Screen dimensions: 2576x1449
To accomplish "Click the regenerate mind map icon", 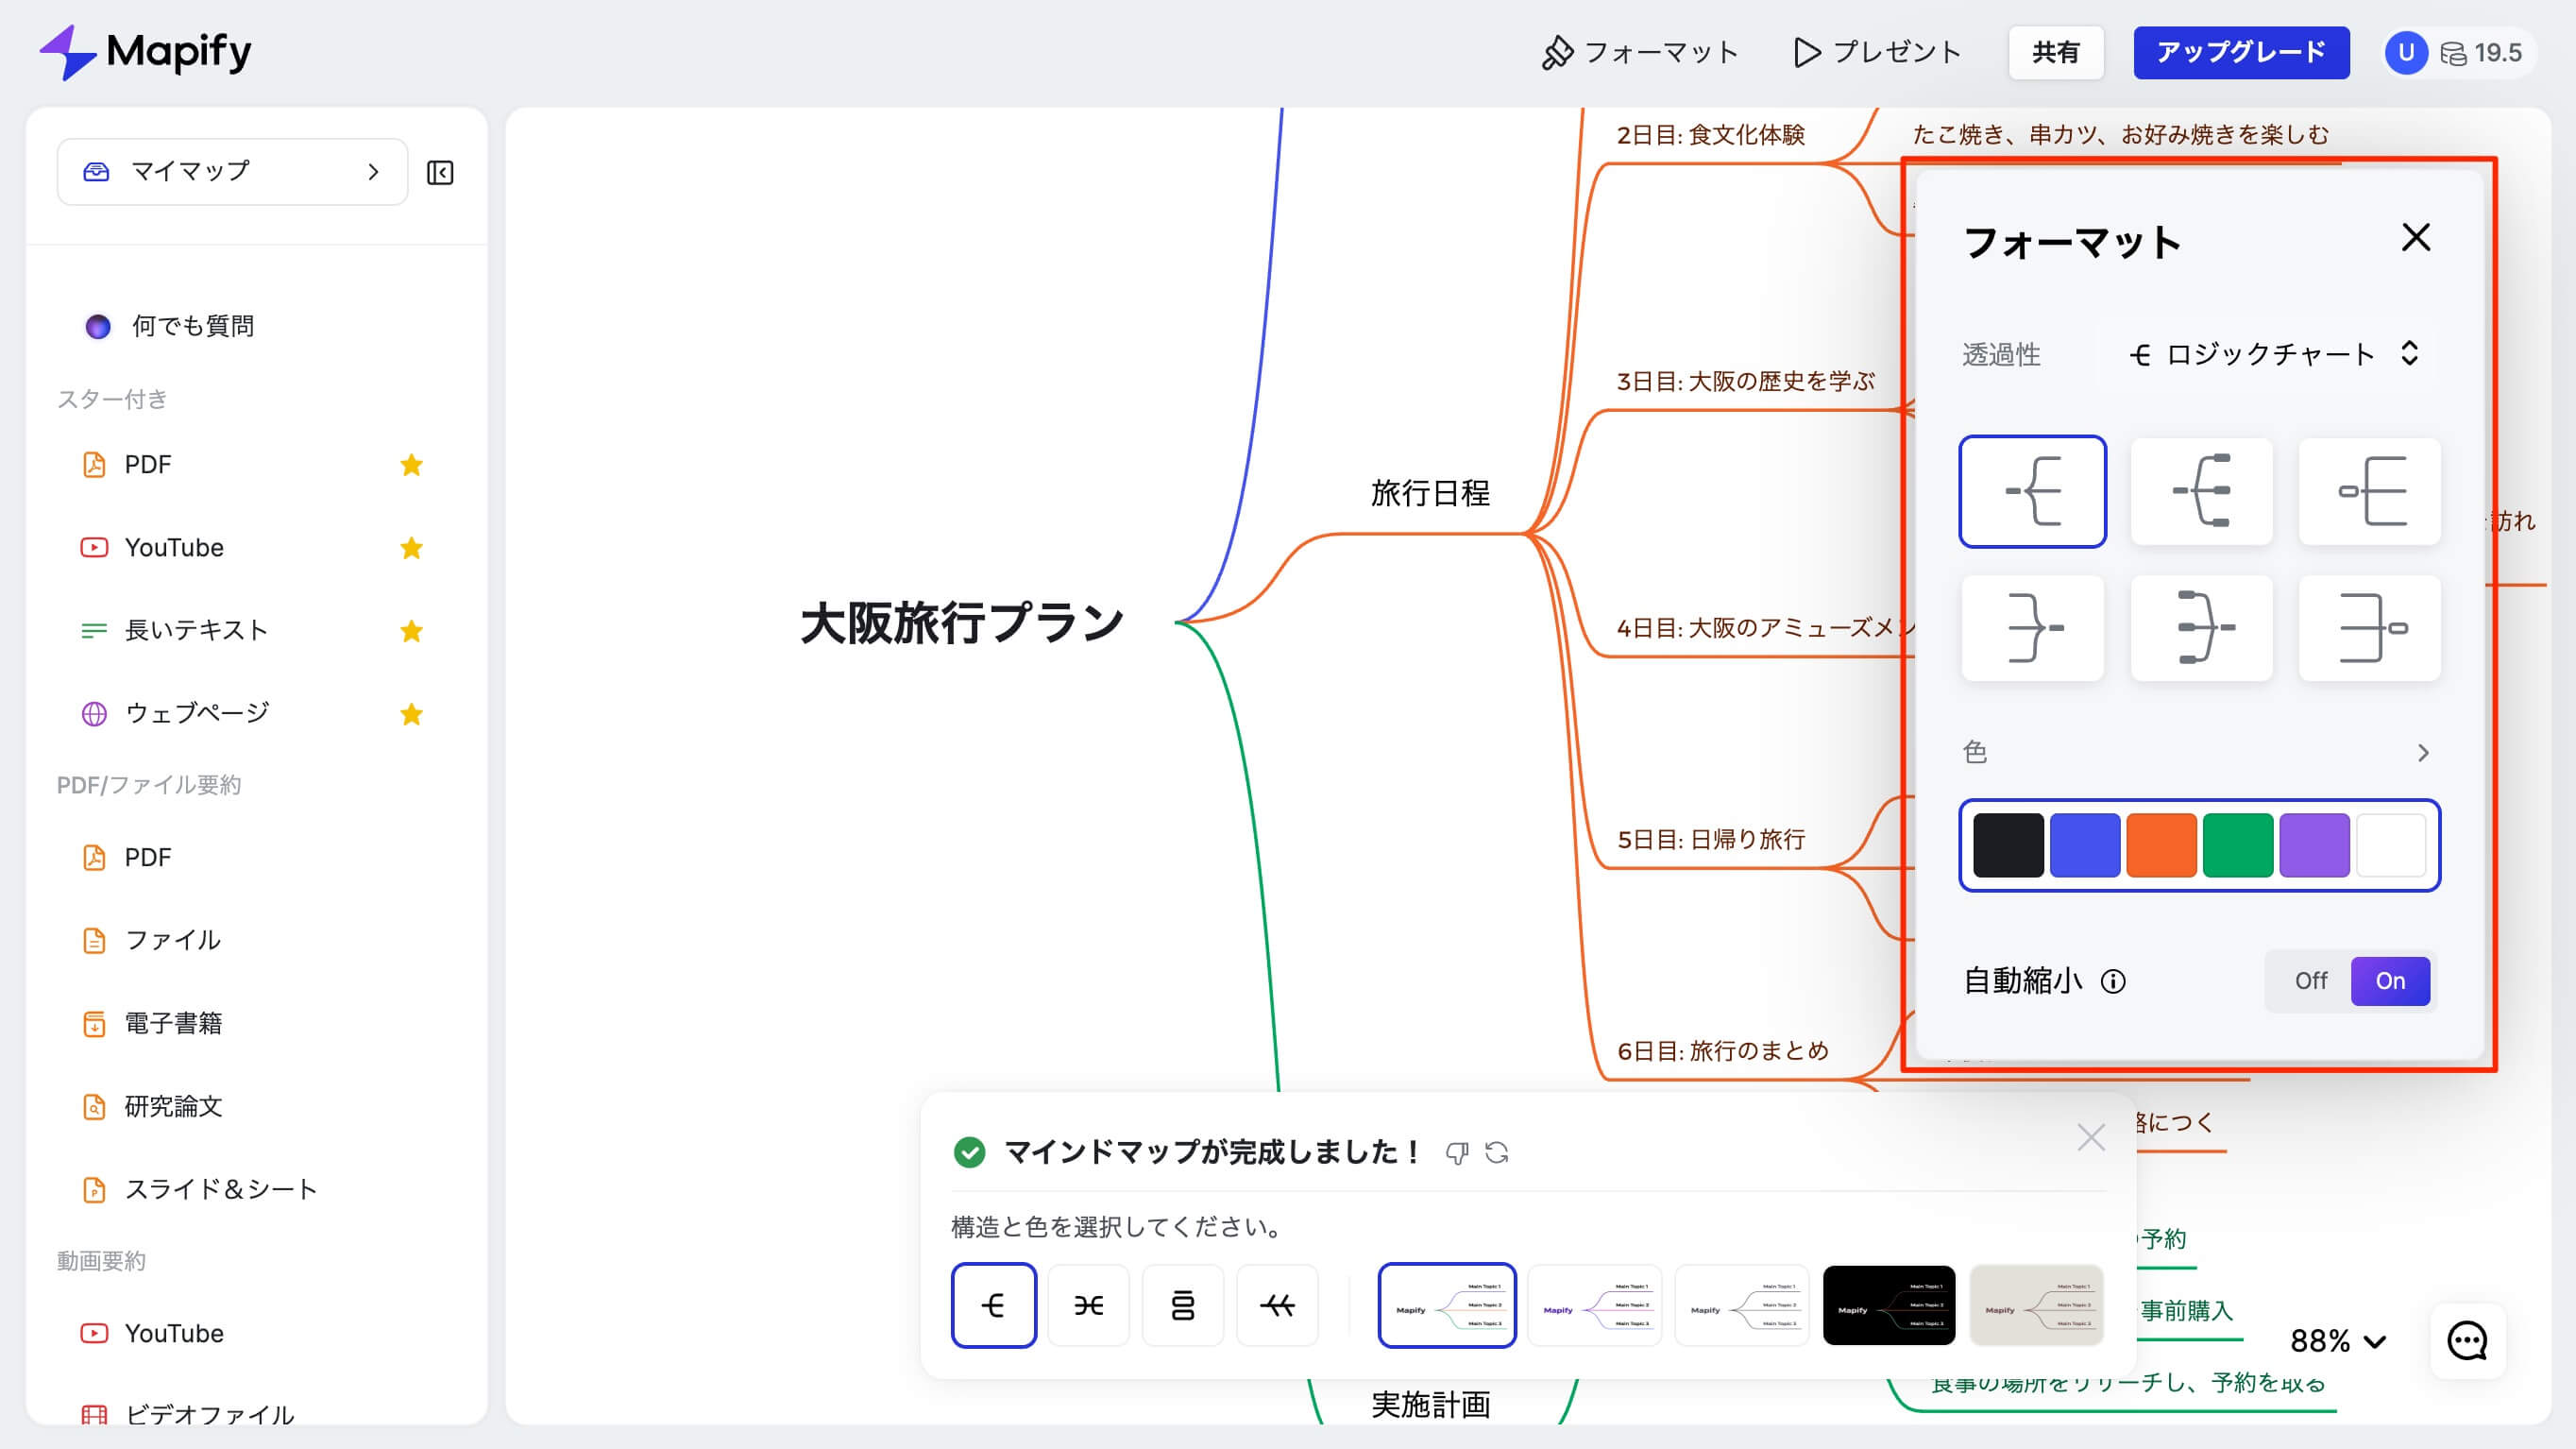I will pos(1497,1153).
